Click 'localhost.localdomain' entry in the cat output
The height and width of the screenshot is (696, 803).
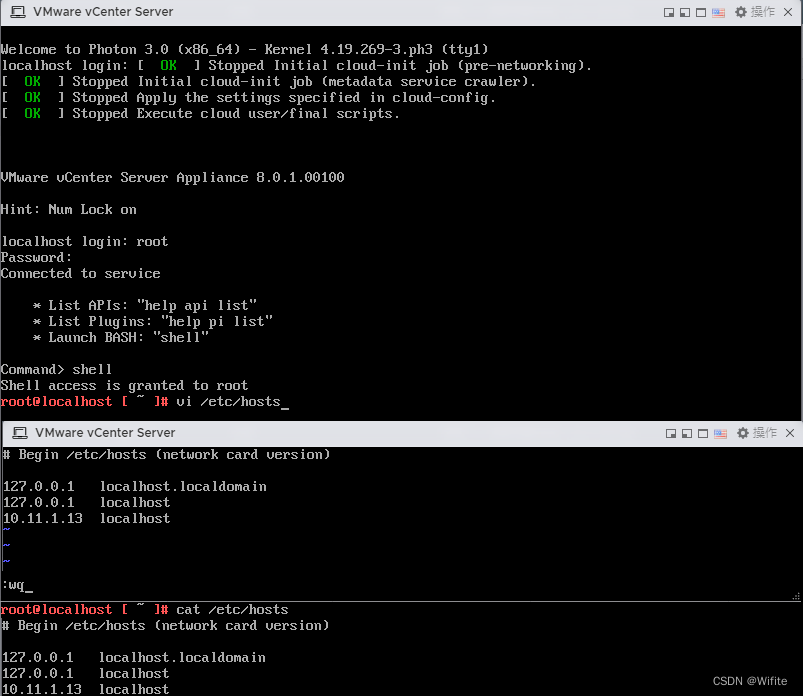click(182, 658)
